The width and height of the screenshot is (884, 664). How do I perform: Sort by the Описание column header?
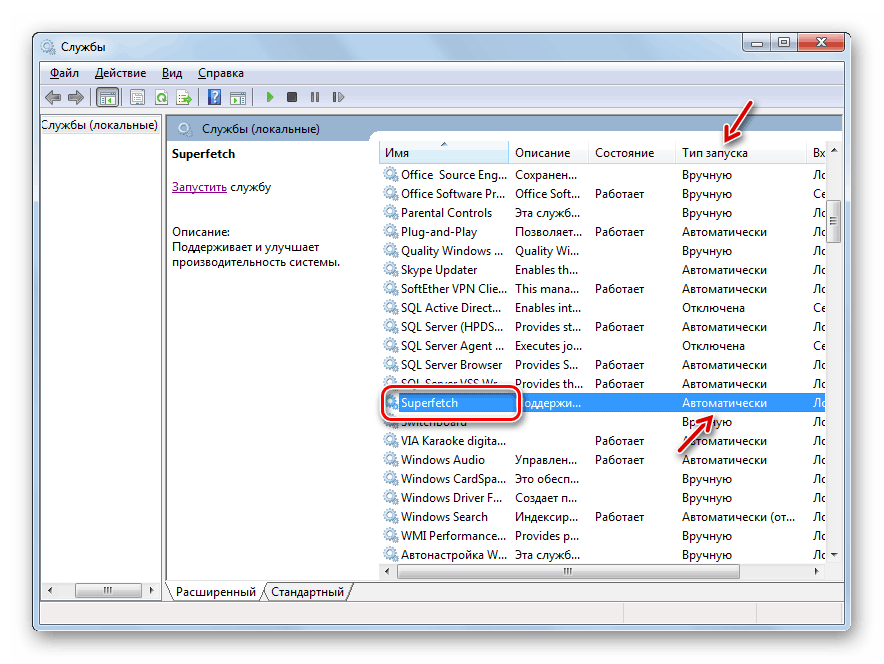(549, 153)
